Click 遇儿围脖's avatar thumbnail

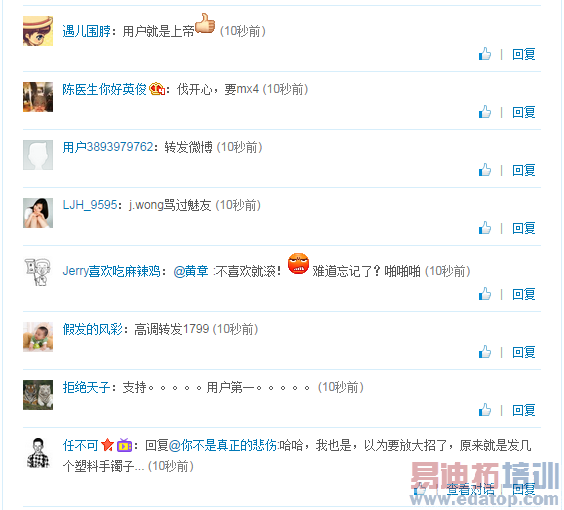coord(38,31)
